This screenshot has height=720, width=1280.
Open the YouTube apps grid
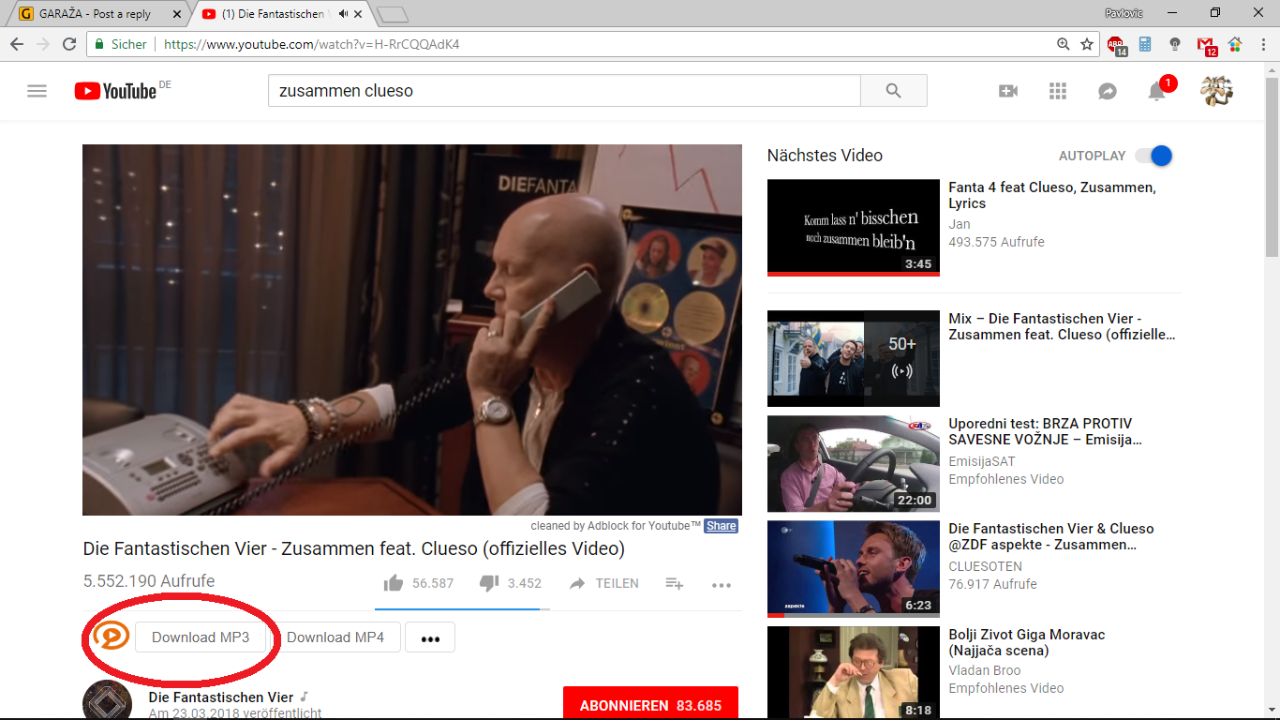[x=1058, y=91]
